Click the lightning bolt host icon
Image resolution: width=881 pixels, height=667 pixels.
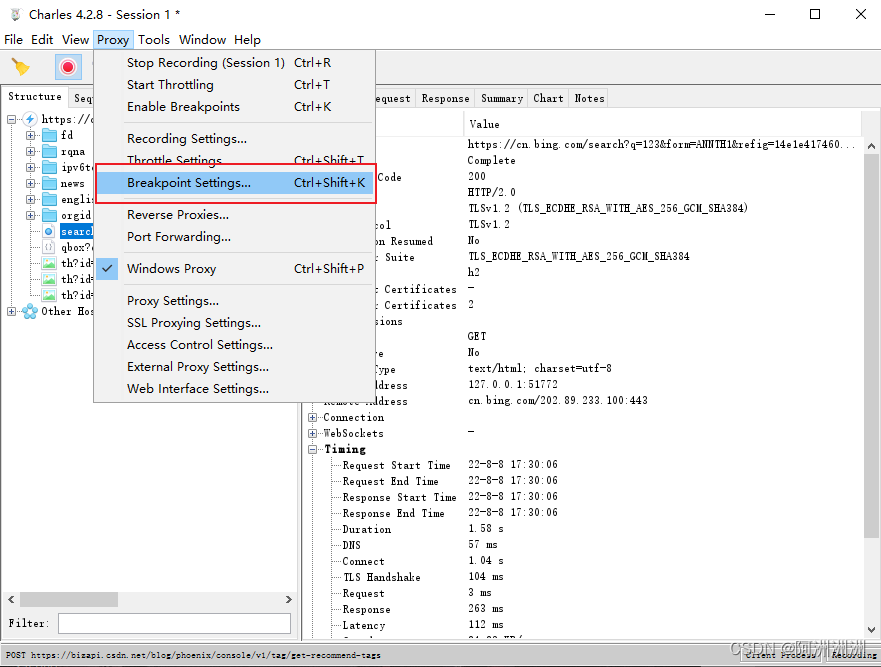click(30, 119)
